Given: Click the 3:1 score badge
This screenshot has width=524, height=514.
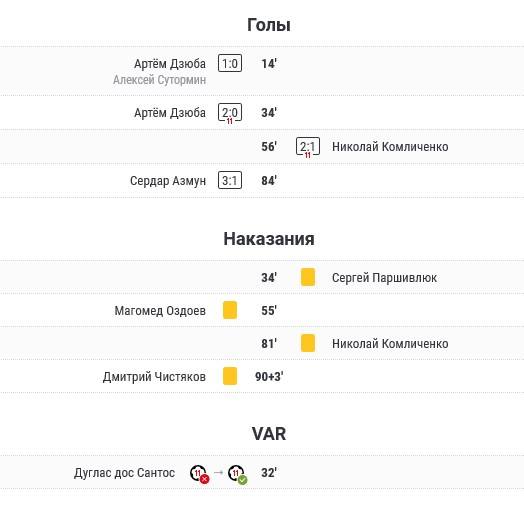Looking at the screenshot, I should 230,180.
